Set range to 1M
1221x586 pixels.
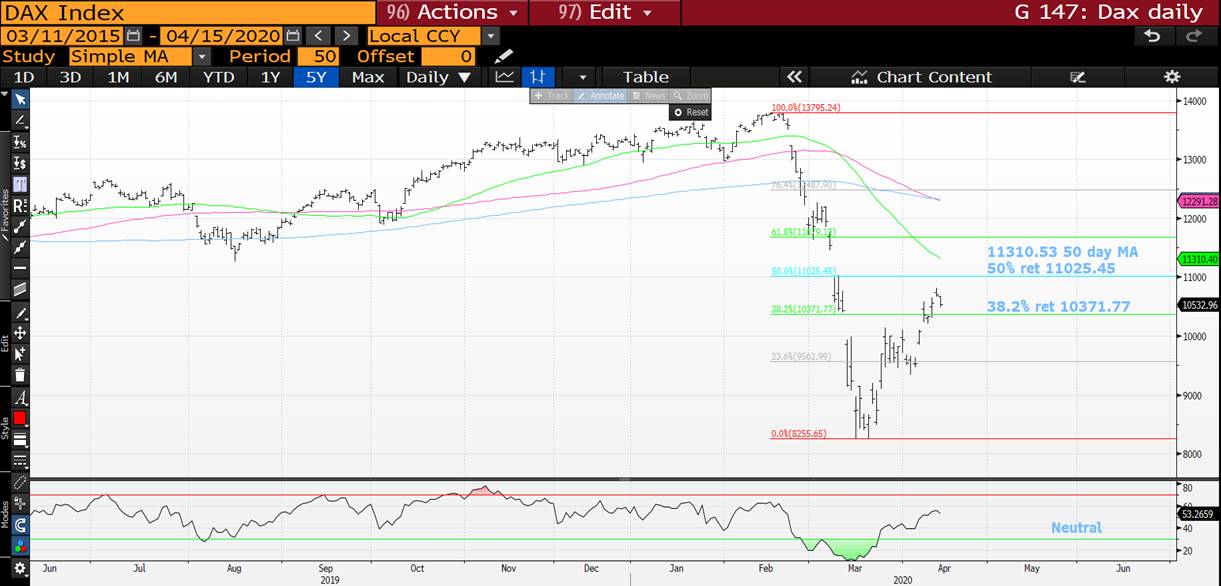(x=118, y=77)
